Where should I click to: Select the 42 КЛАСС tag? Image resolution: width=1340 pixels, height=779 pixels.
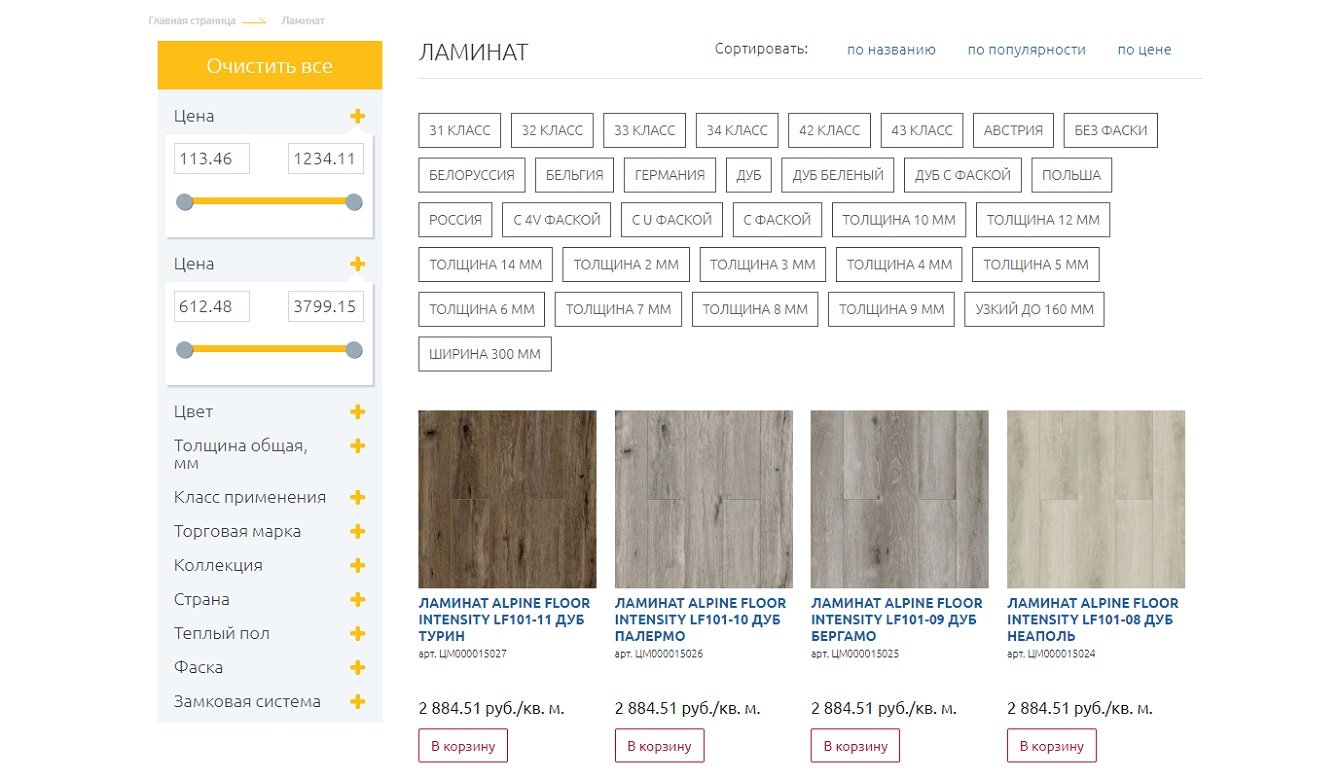tap(830, 130)
